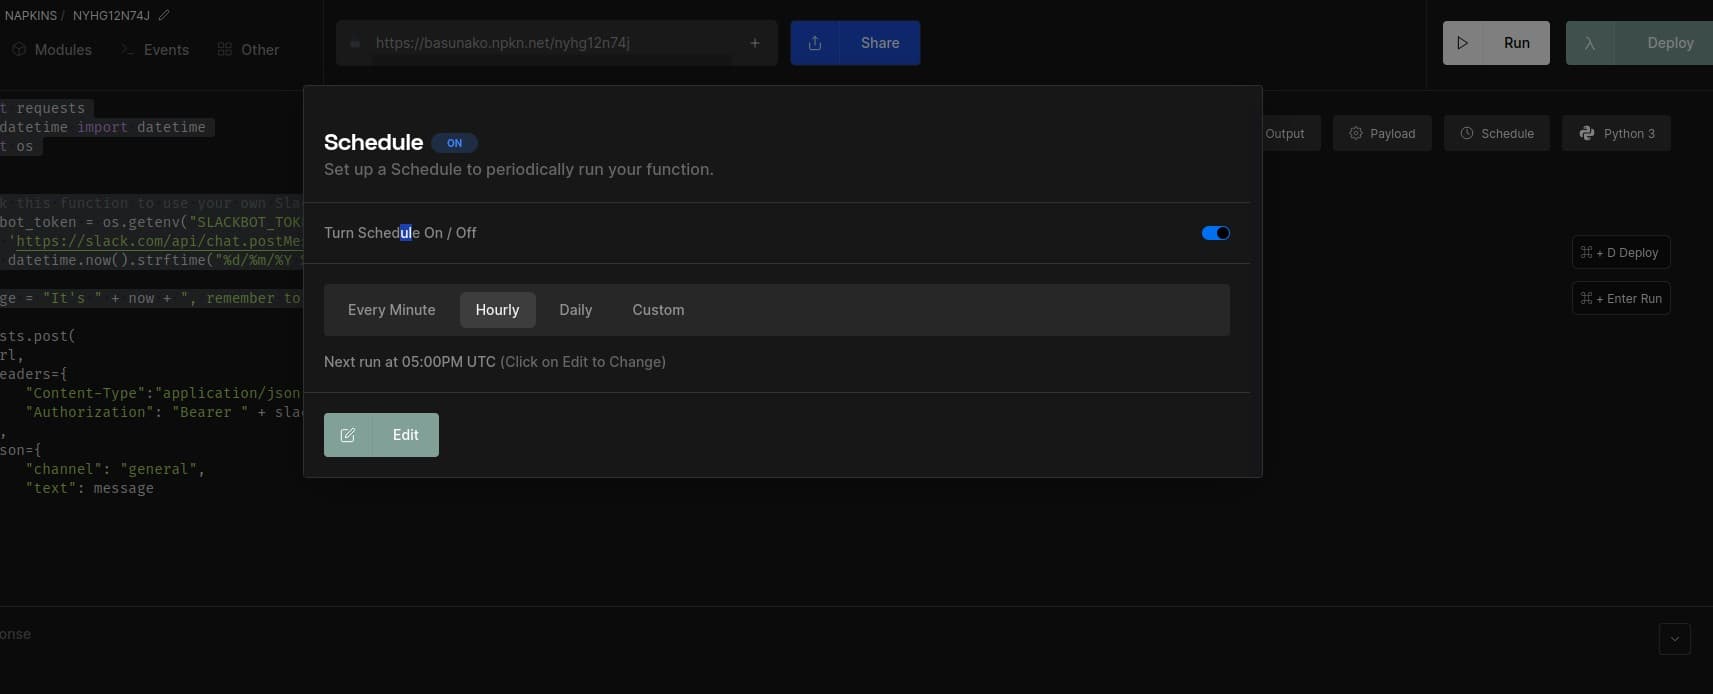Select the Custom schedule option
This screenshot has width=1713, height=694.
(658, 310)
